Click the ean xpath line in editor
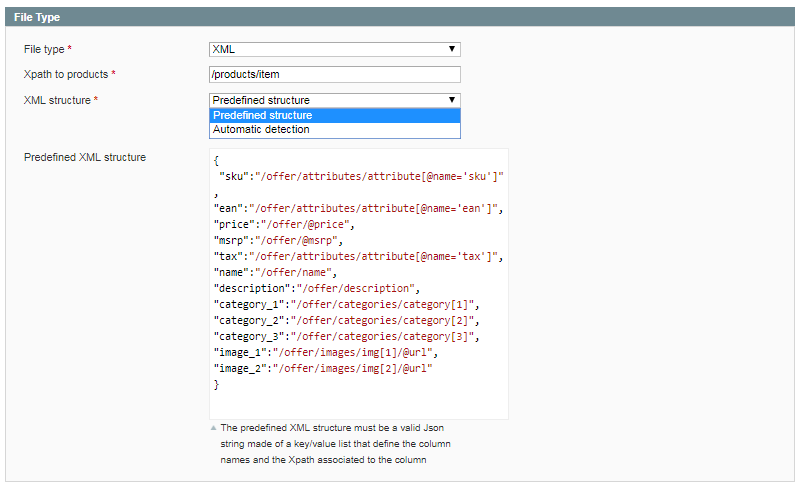Image resolution: width=800 pixels, height=487 pixels. (358, 209)
